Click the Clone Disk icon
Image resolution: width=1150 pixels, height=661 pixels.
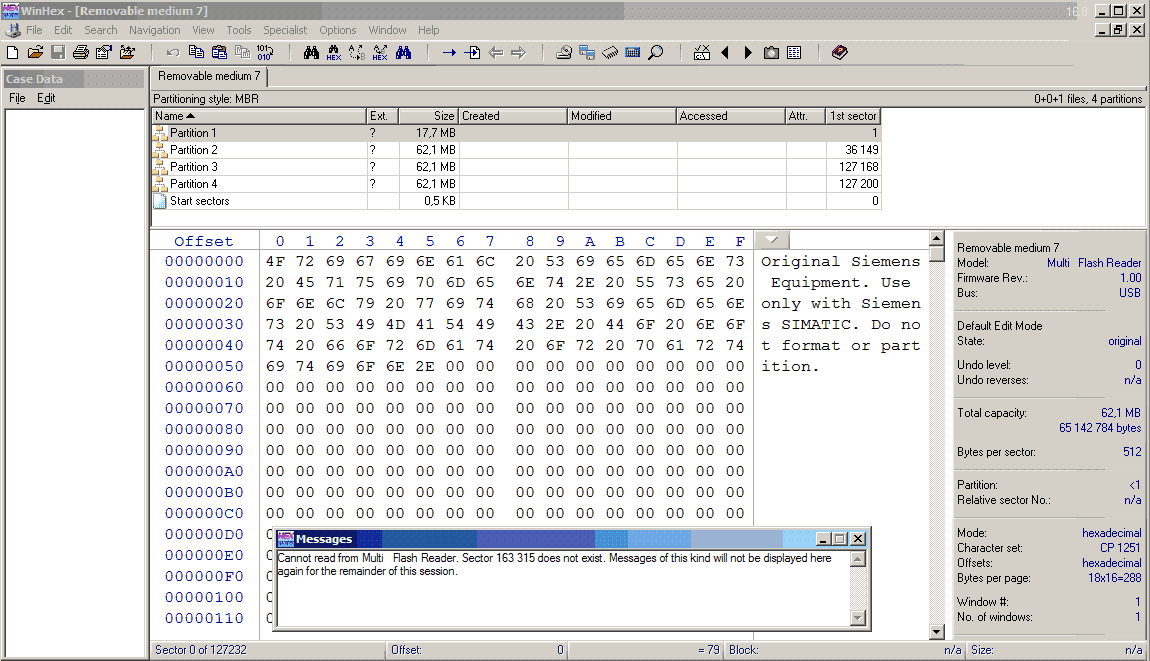point(587,53)
